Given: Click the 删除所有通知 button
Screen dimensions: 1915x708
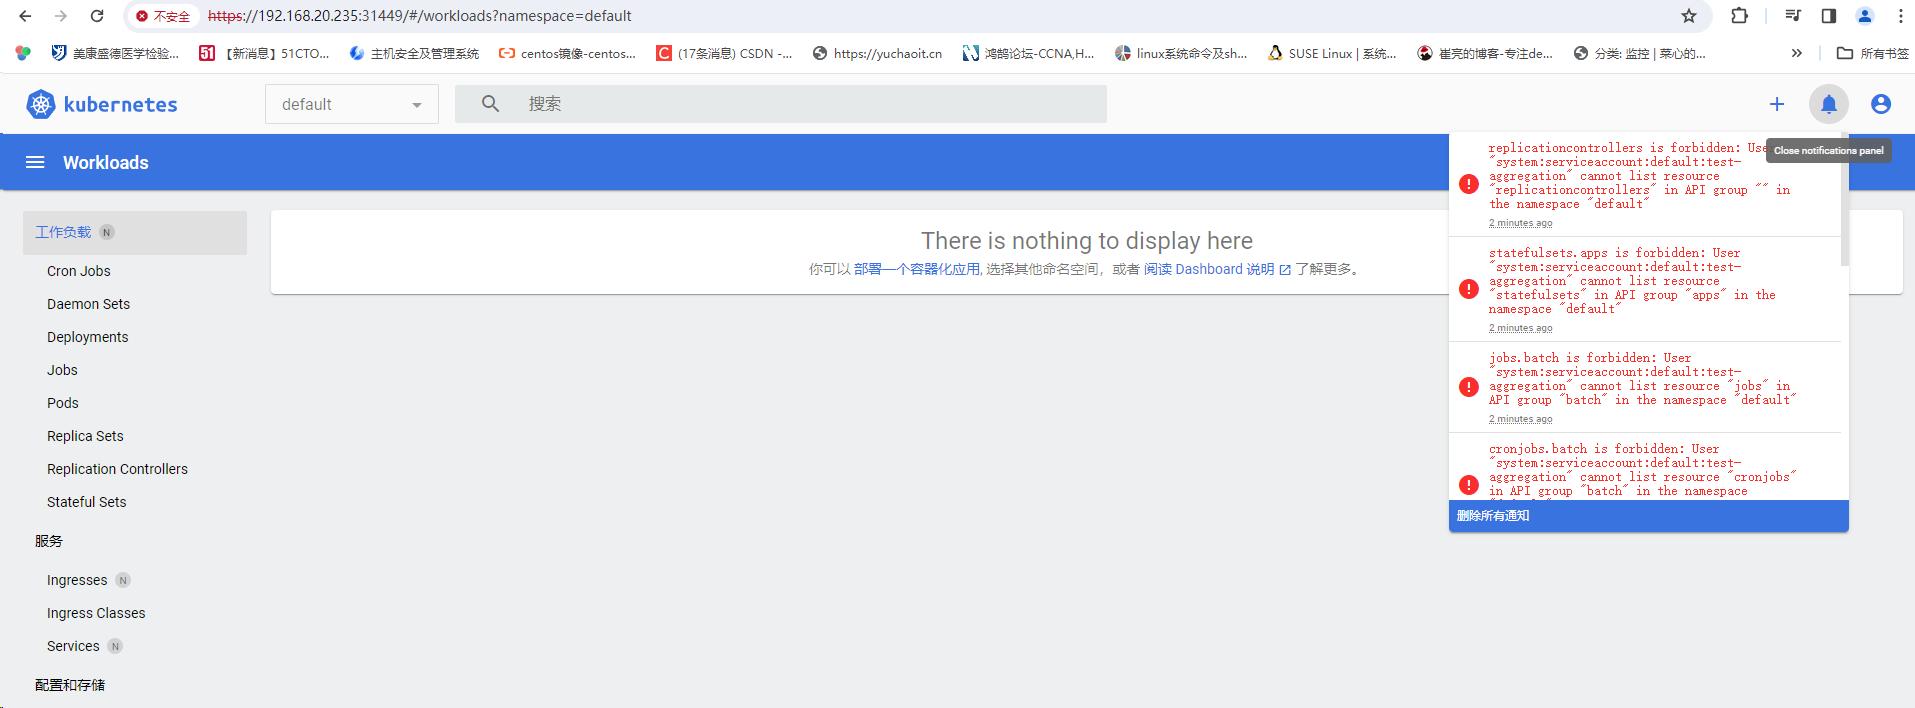Looking at the screenshot, I should click(x=1648, y=516).
